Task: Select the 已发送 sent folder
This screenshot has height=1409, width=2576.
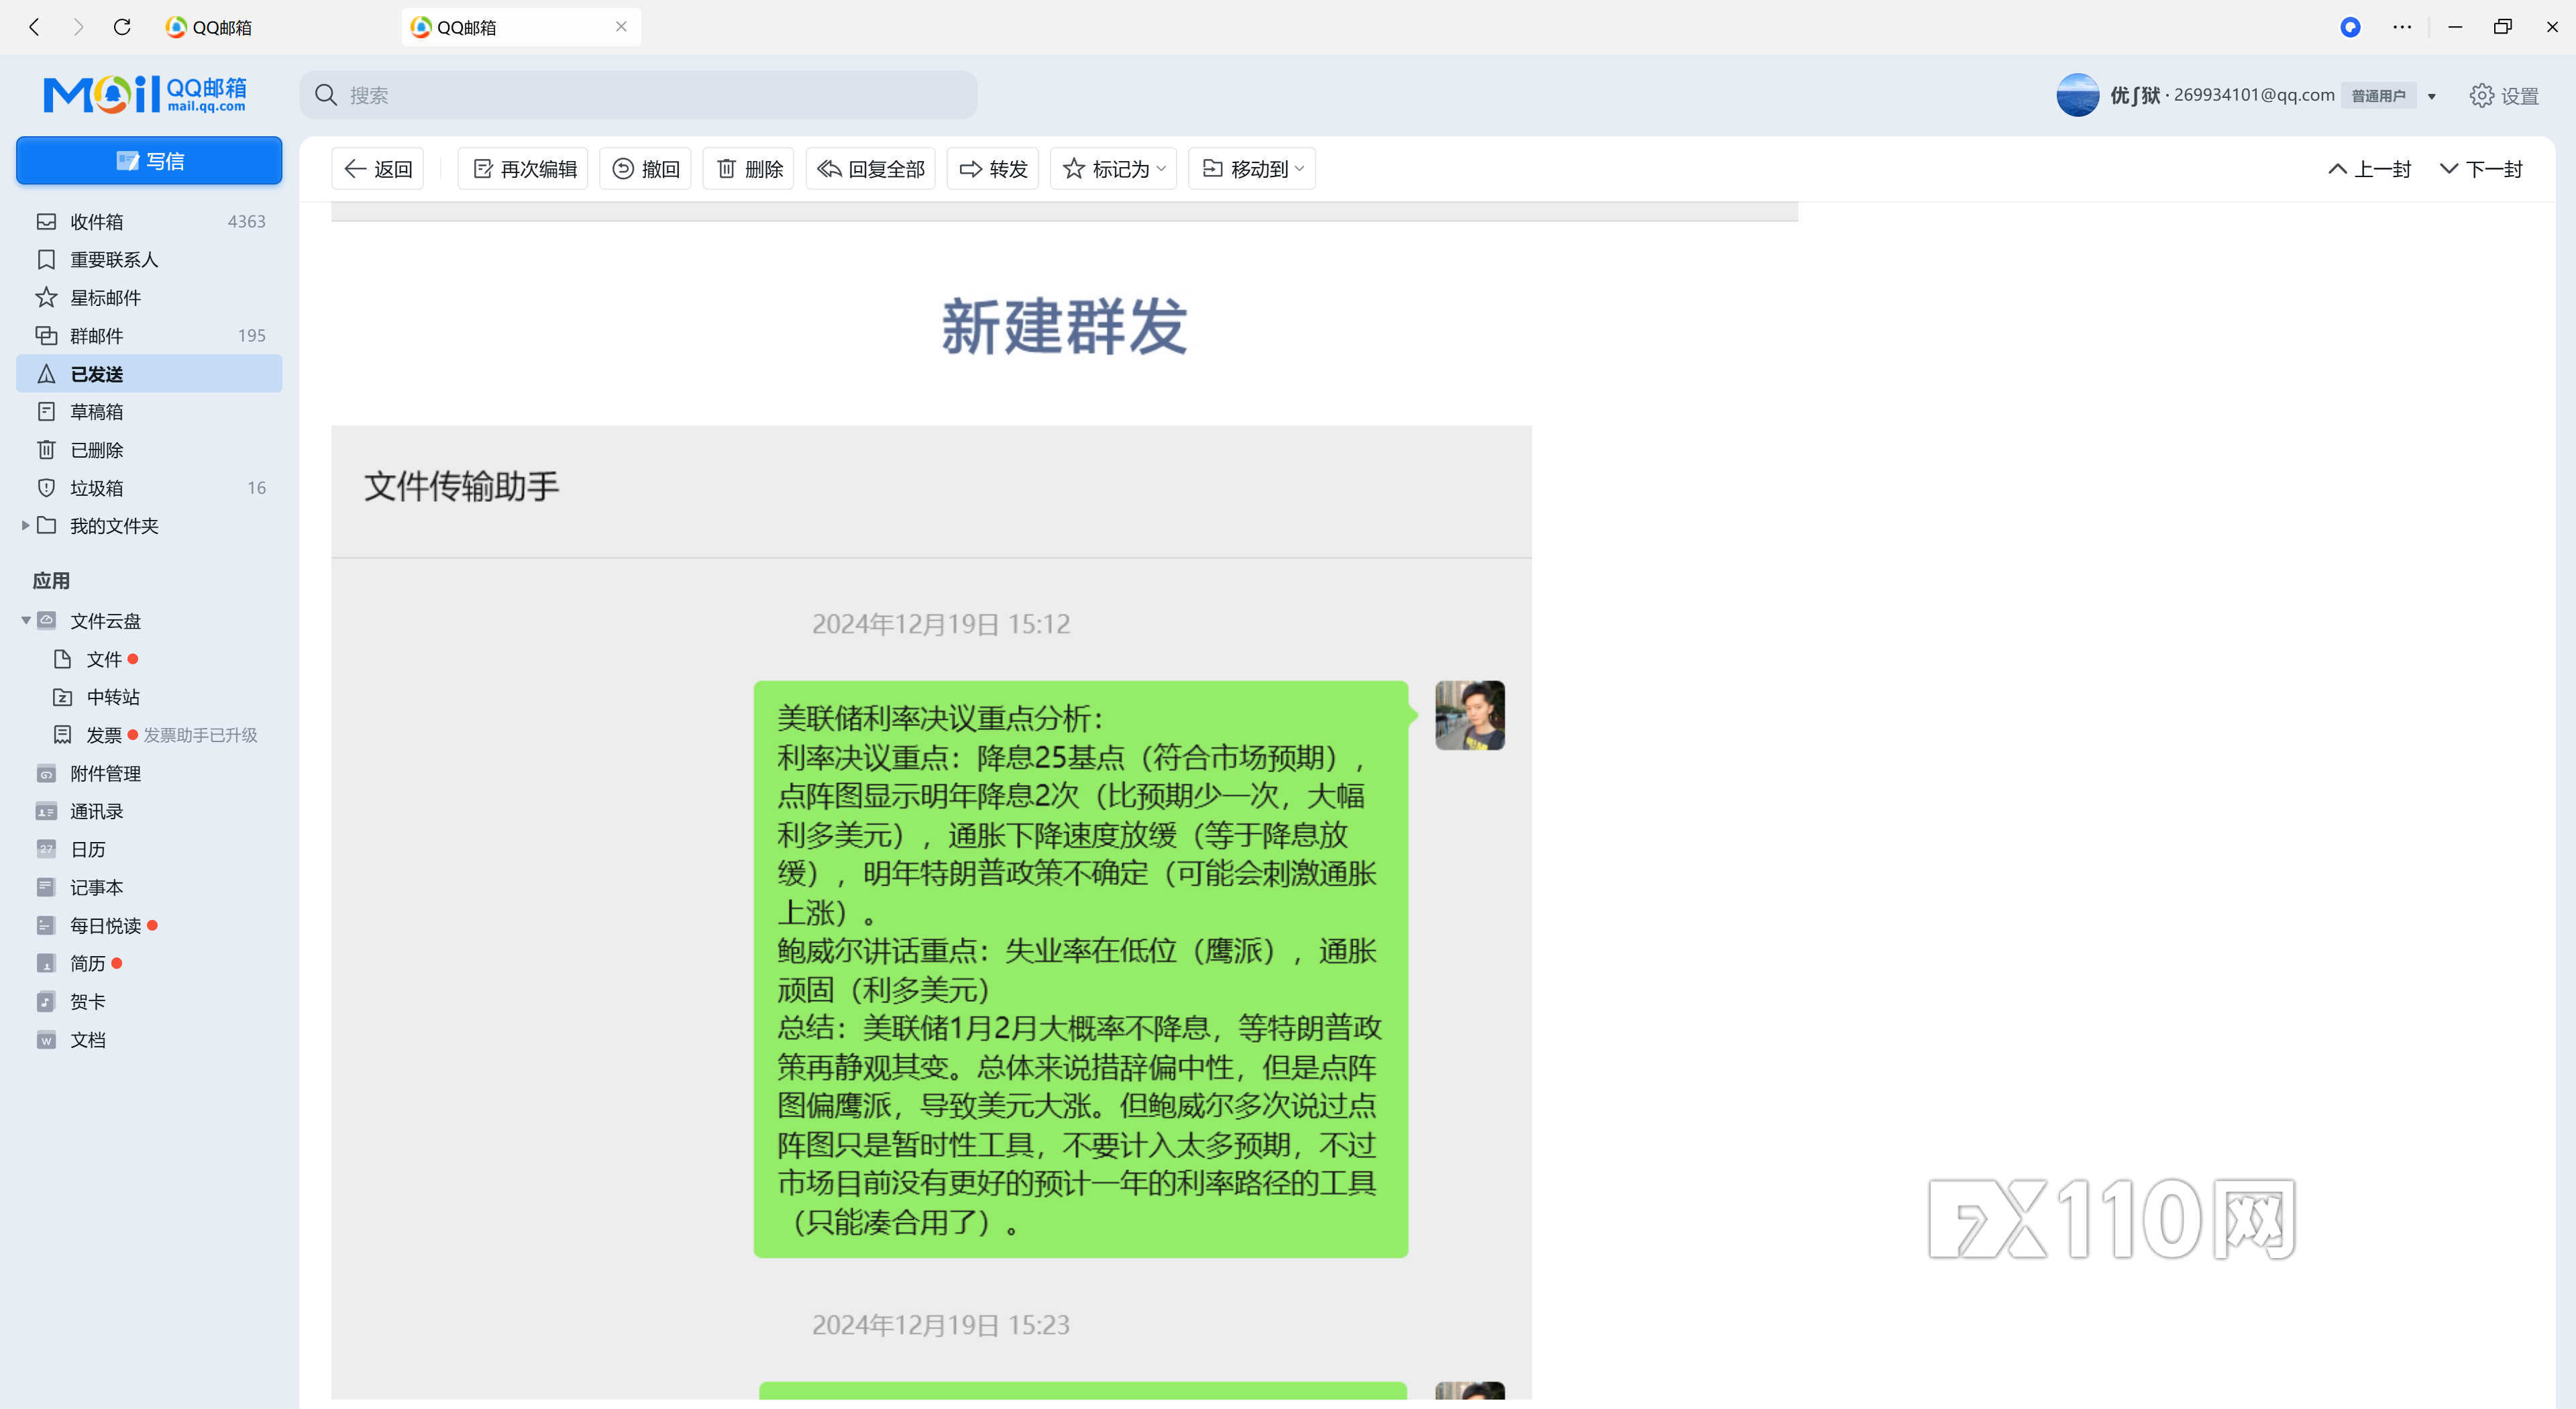Action: coord(149,373)
